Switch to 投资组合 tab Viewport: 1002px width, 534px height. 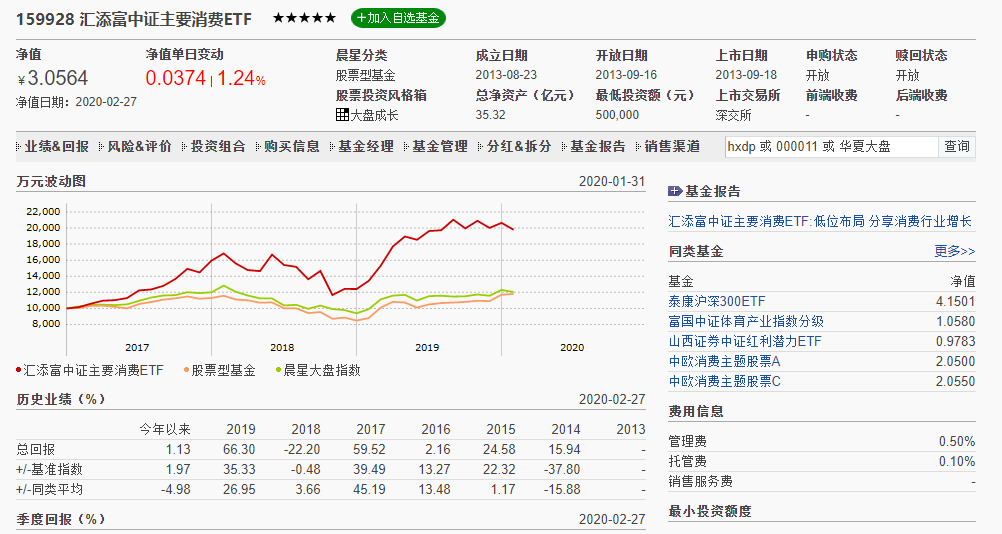(218, 146)
